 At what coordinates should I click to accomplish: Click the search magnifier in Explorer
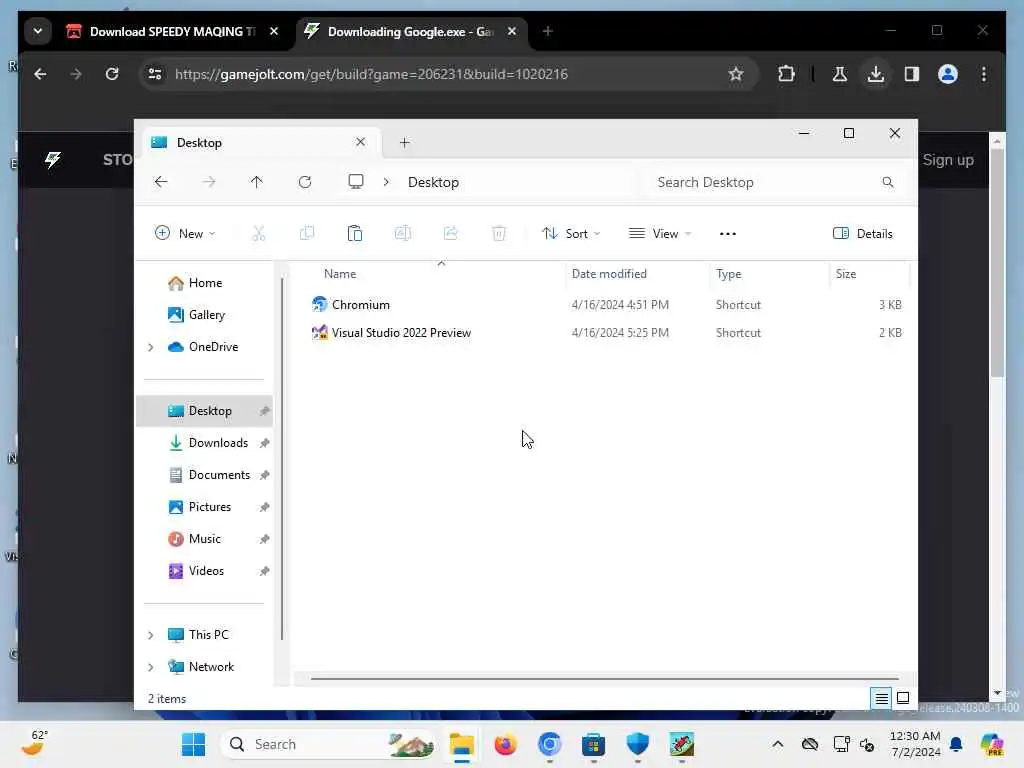(x=888, y=182)
